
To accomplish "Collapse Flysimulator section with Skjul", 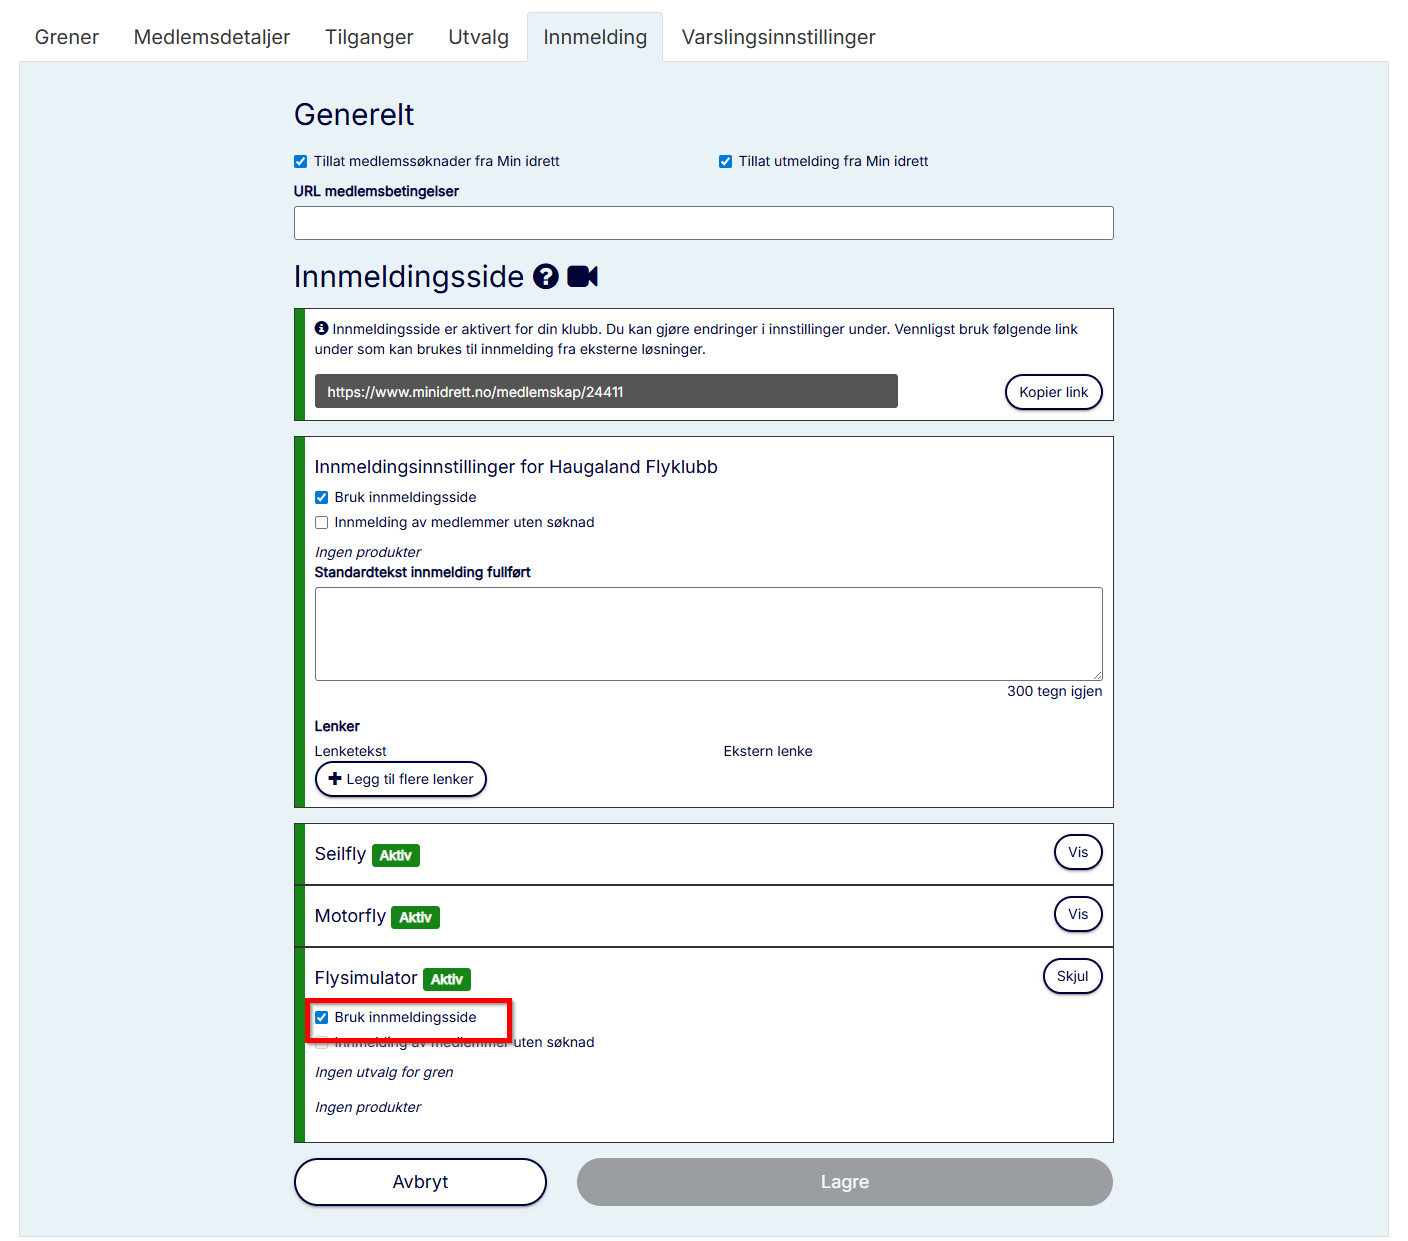I will pos(1072,977).
